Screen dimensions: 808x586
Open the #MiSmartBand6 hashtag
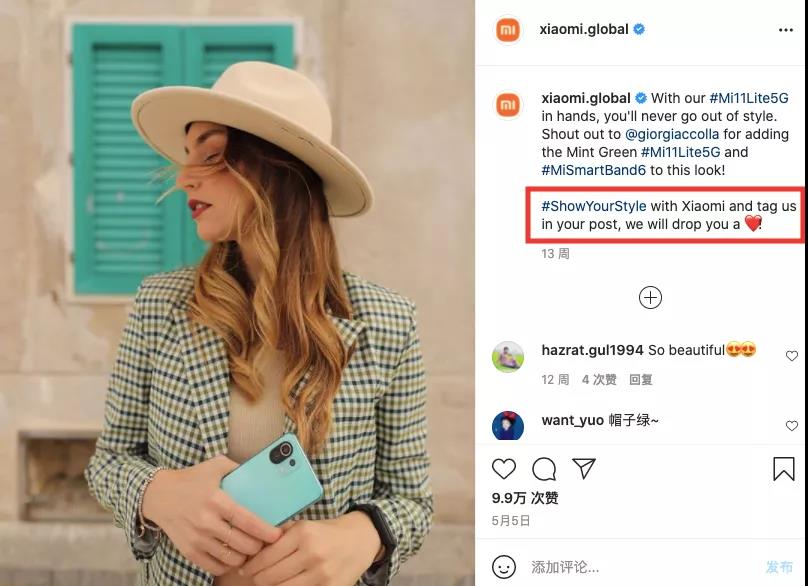pos(593,170)
